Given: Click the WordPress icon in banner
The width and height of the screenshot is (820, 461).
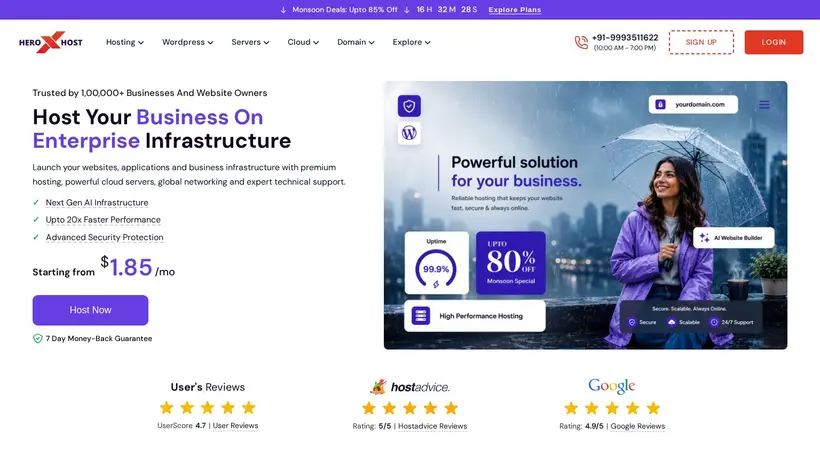Looking at the screenshot, I should tap(409, 133).
